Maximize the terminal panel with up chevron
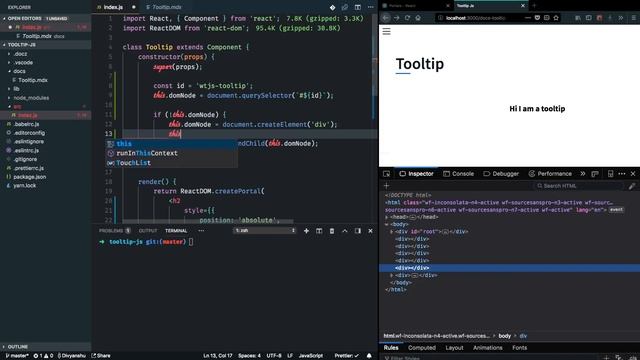The width and height of the screenshot is (640, 360). pyautogui.click(x=345, y=231)
